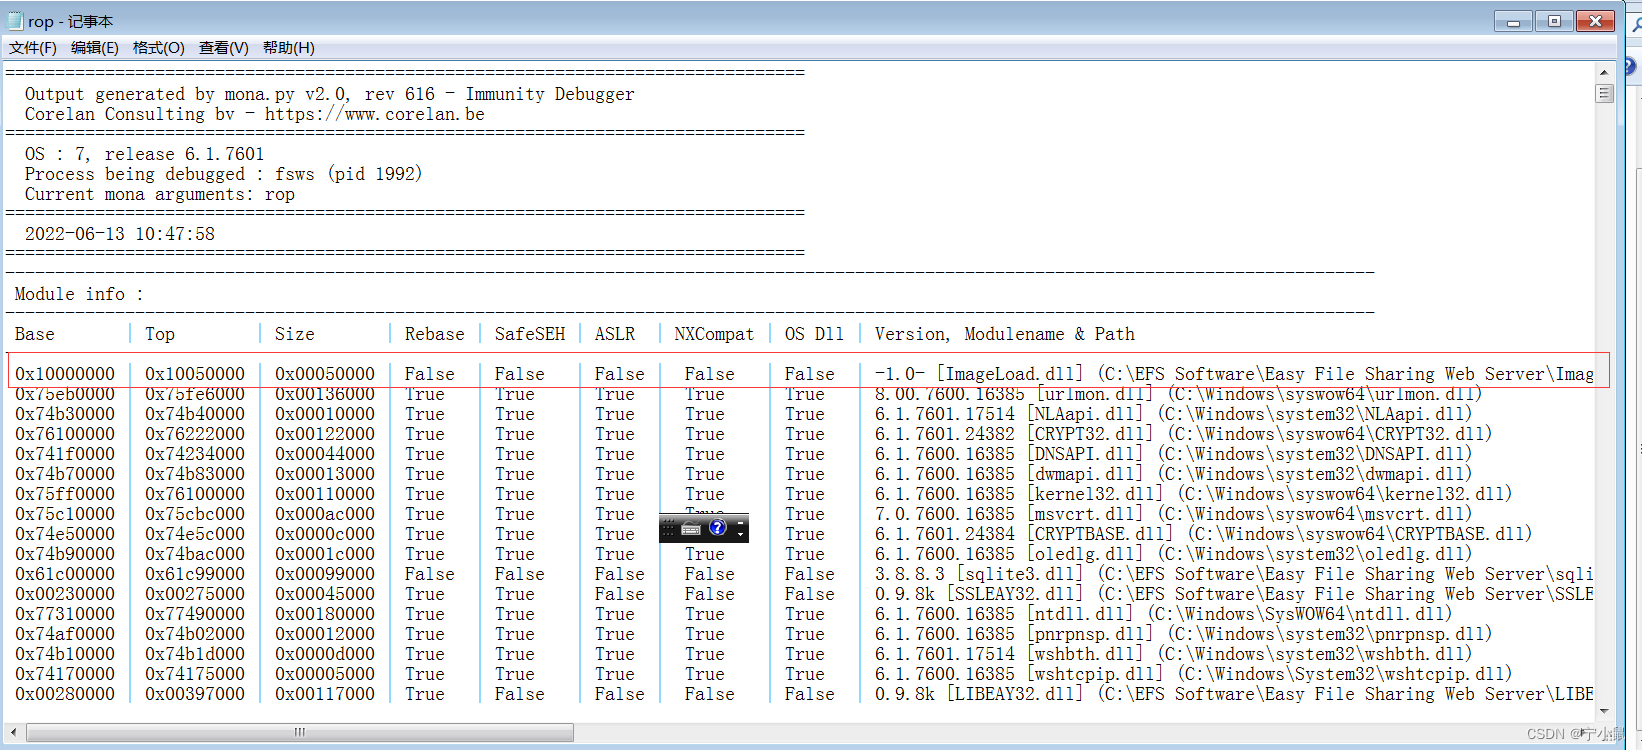The width and height of the screenshot is (1642, 750).
Task: Click the 'fsws (pid 1992)' process text
Action: pos(349,174)
